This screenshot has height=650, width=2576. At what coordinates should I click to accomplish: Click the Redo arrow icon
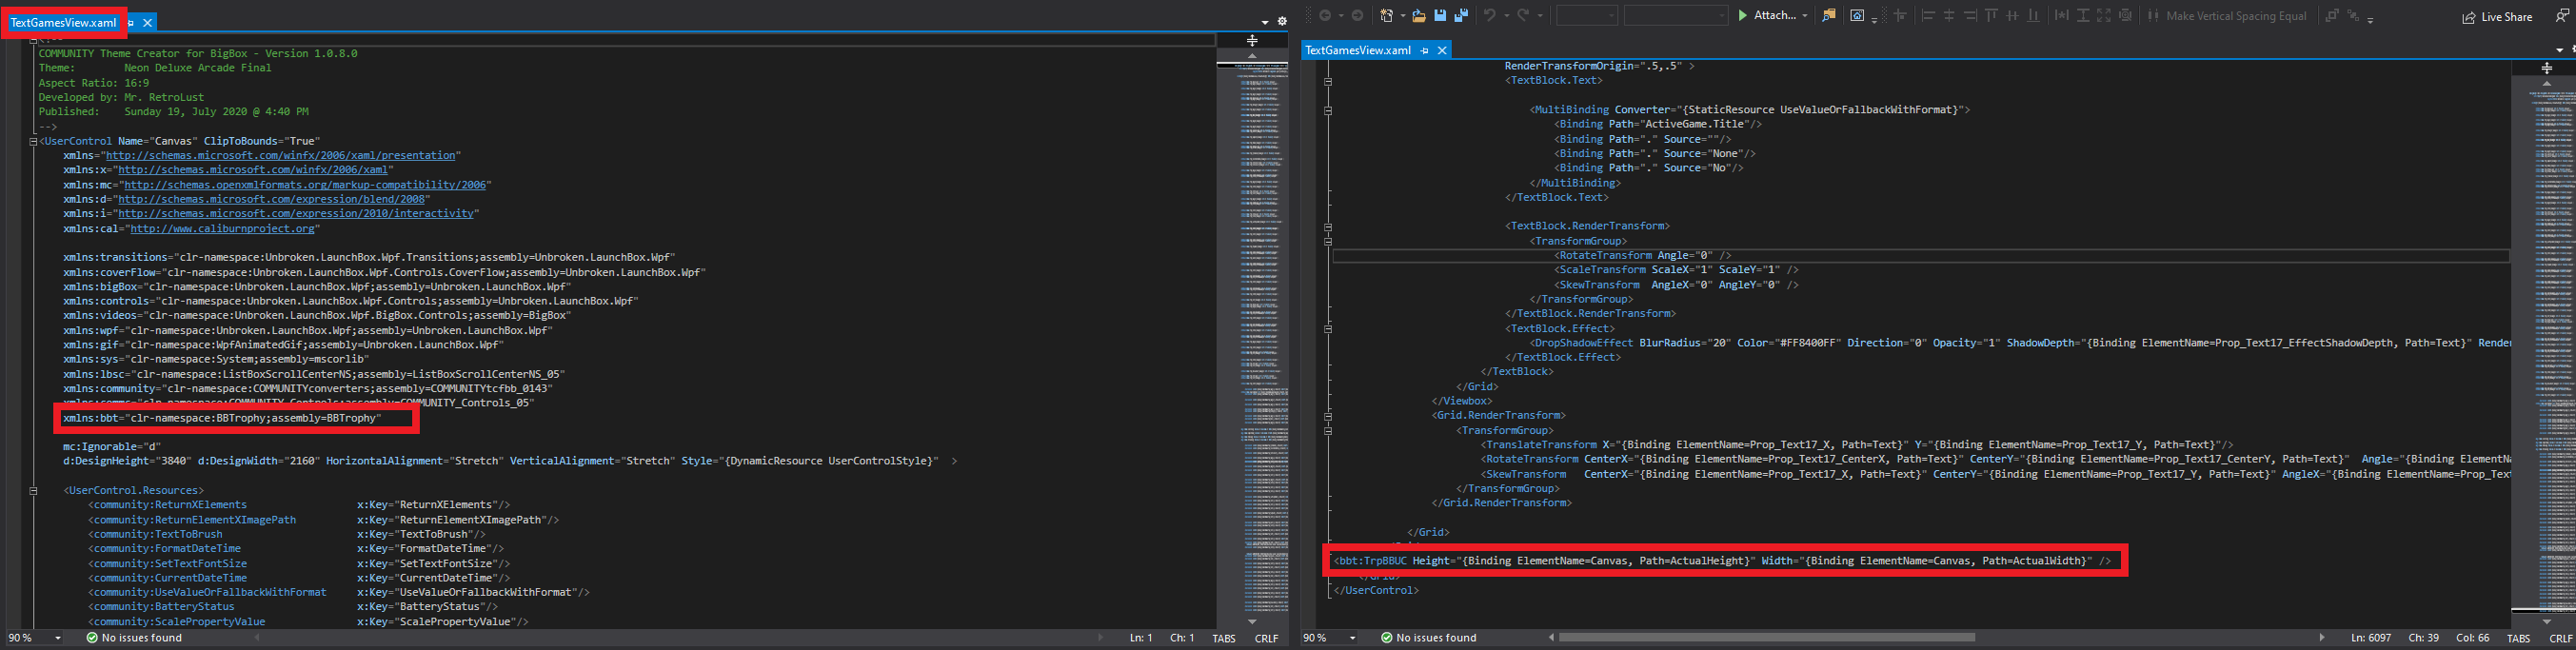coord(1524,15)
